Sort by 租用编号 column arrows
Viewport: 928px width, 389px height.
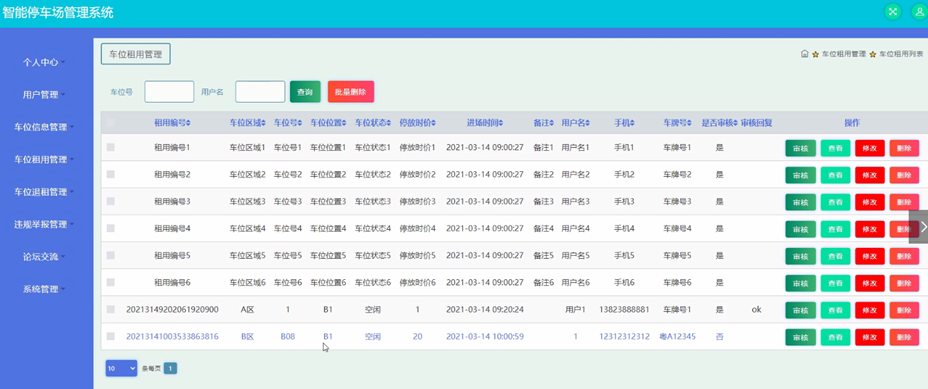pyautogui.click(x=188, y=123)
